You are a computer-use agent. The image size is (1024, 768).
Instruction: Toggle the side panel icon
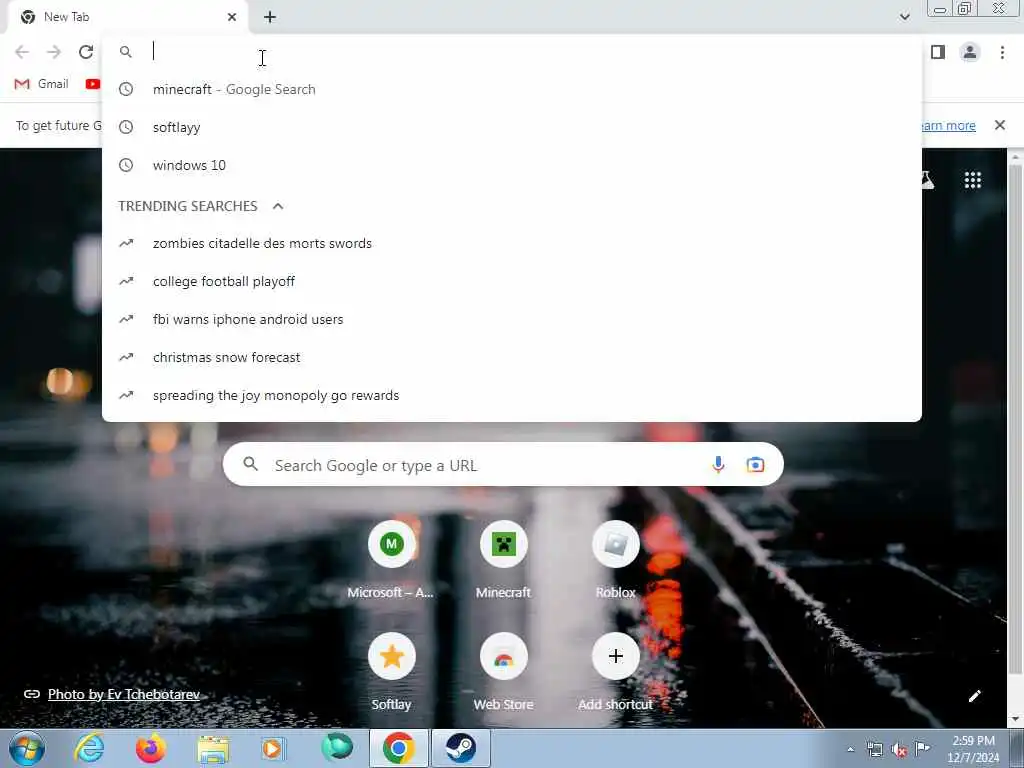938,52
